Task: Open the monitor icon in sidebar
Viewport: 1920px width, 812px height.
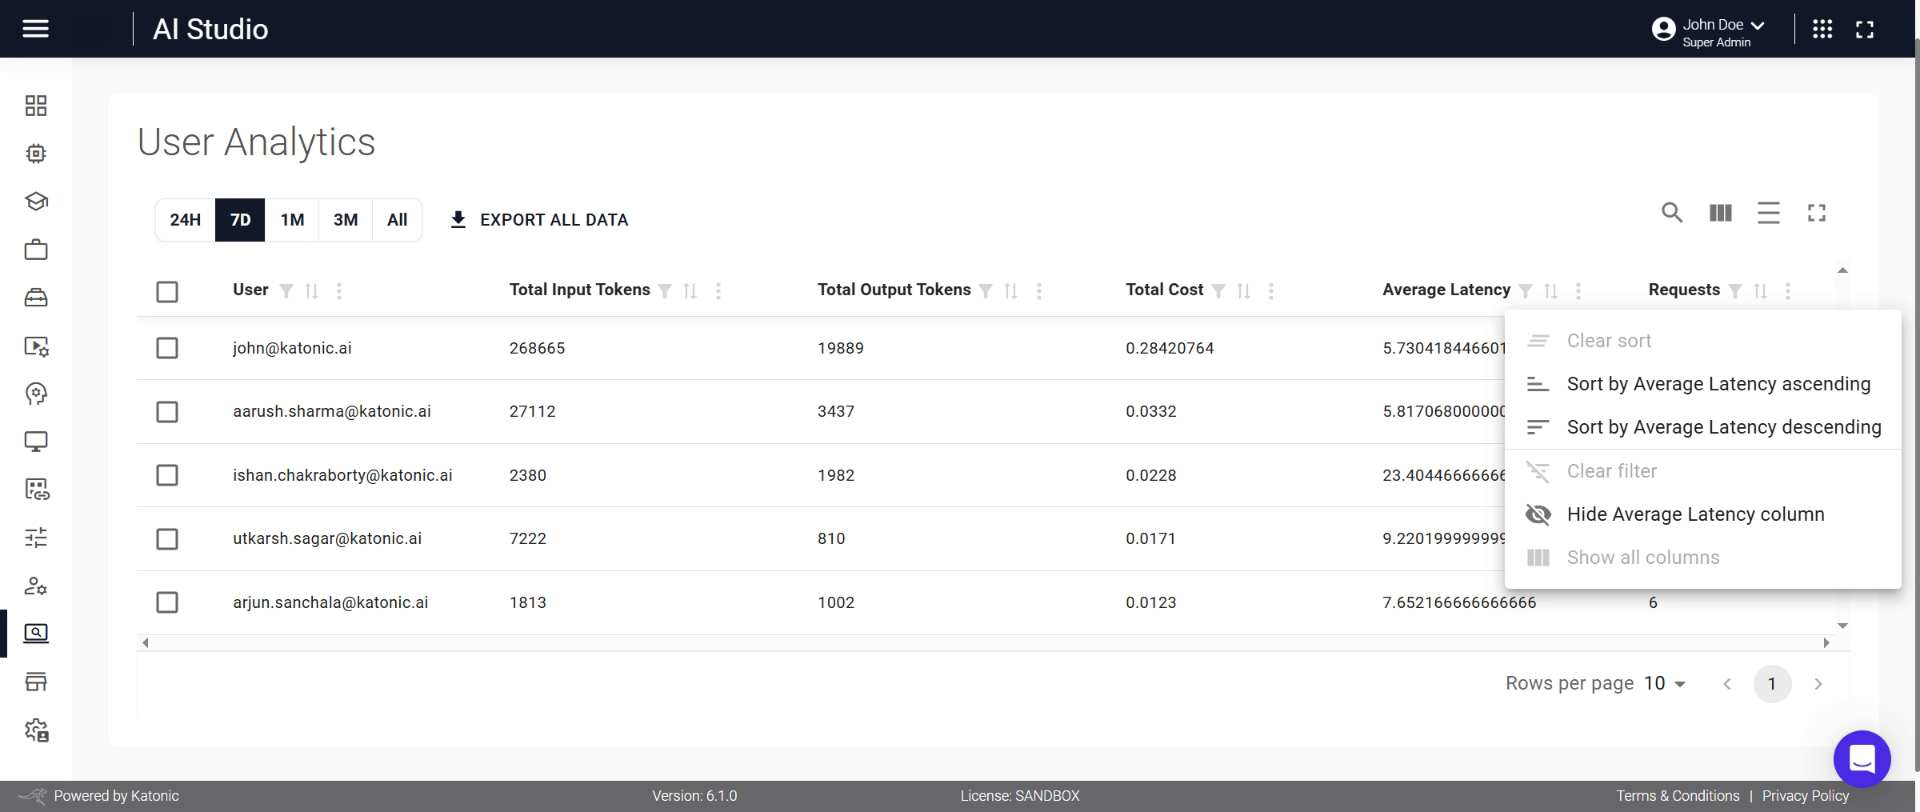Action: (x=36, y=441)
